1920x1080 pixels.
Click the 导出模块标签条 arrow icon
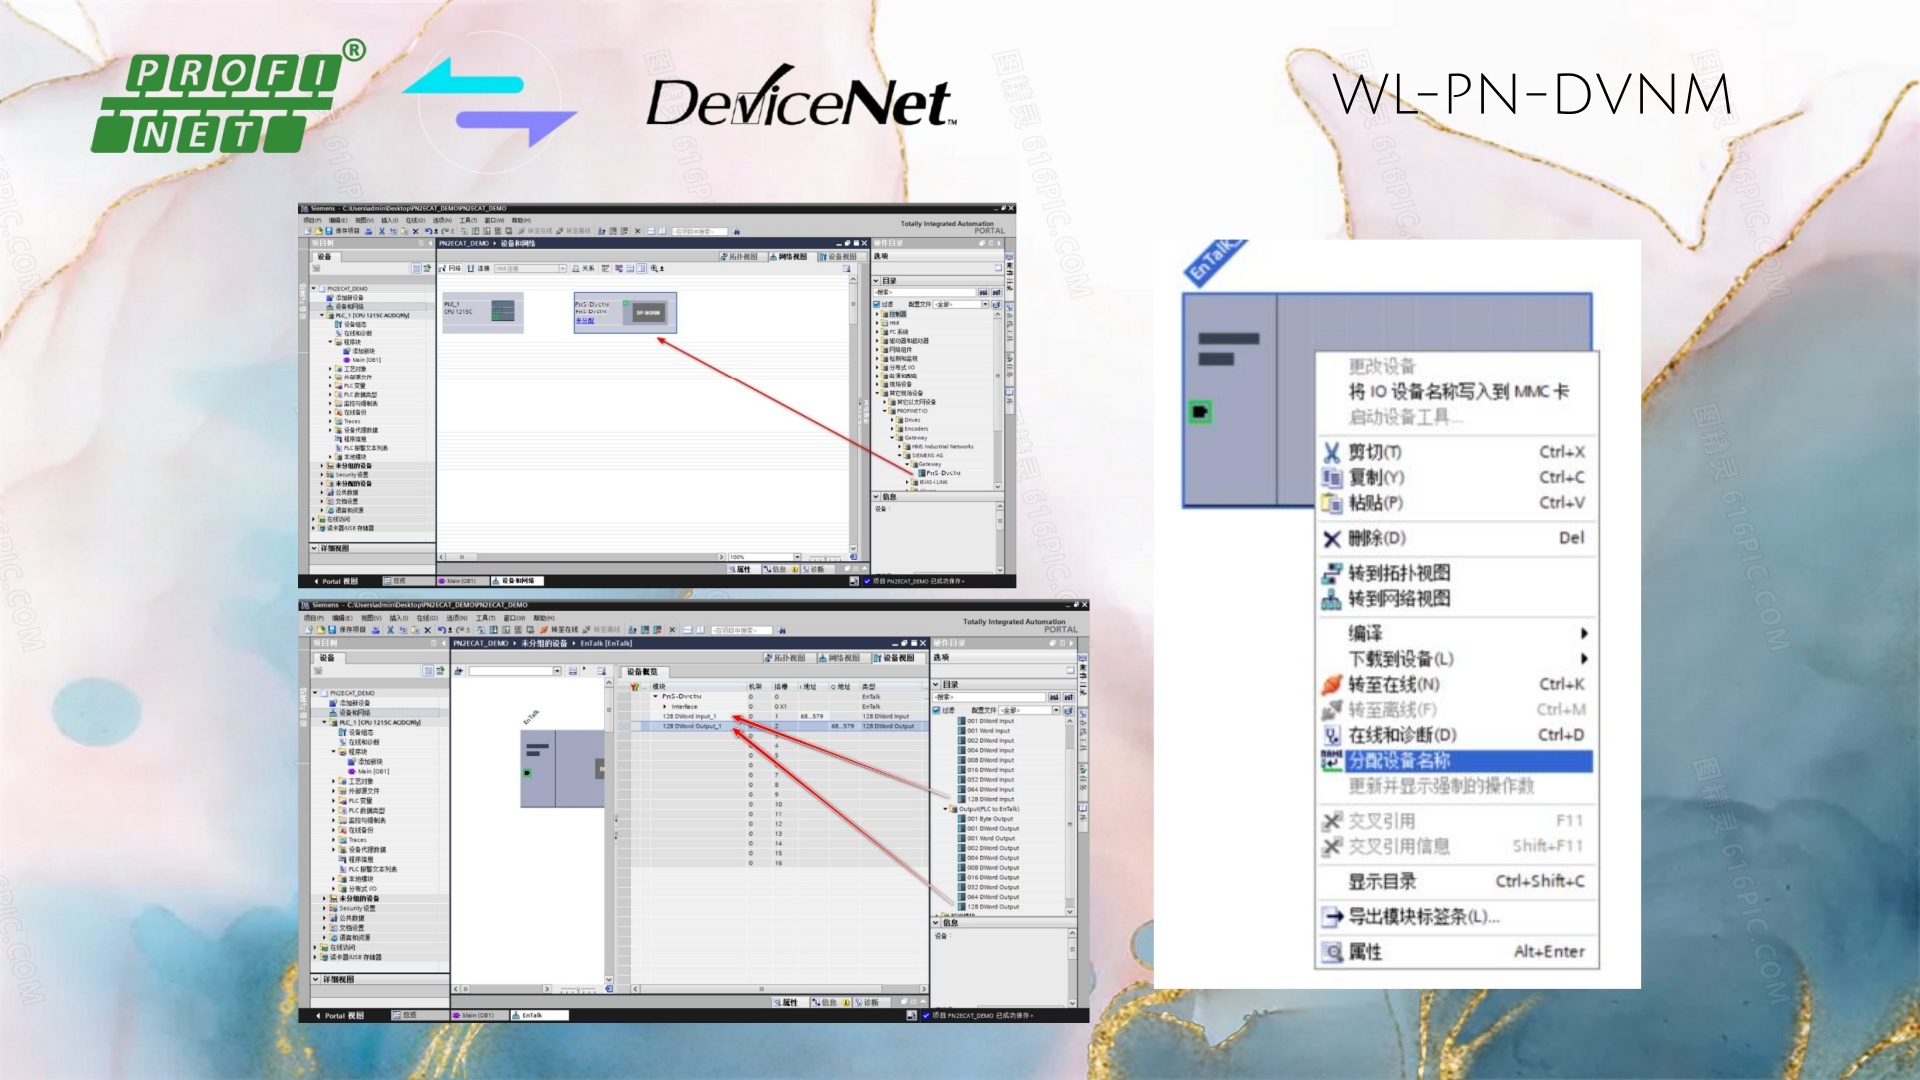(x=1332, y=916)
